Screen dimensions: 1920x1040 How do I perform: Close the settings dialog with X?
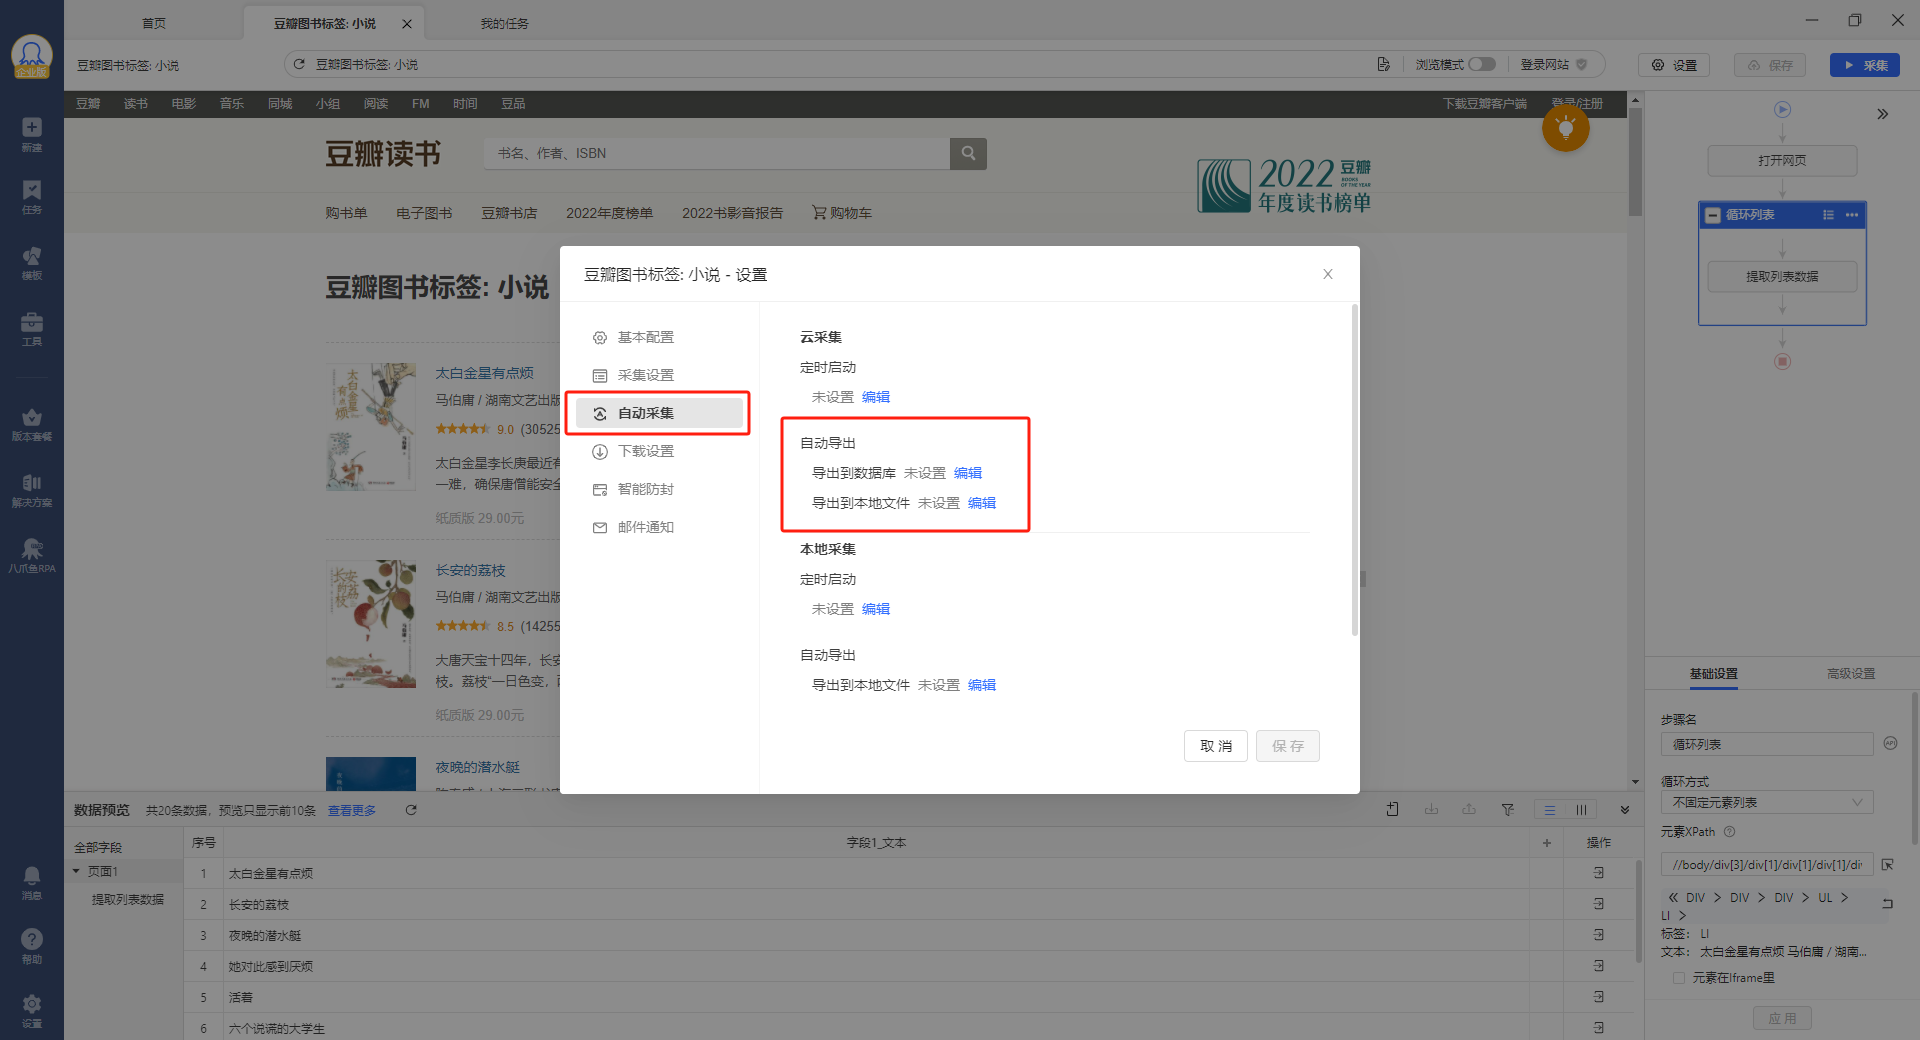(x=1328, y=274)
